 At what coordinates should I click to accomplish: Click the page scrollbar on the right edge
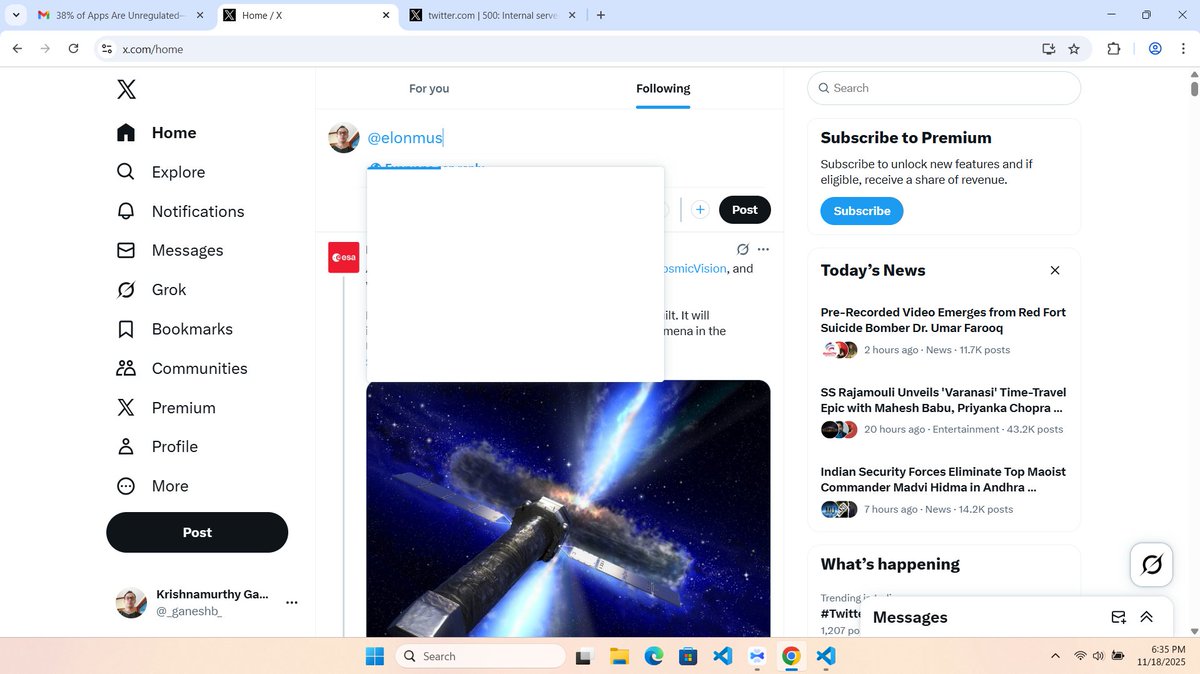point(1193,90)
